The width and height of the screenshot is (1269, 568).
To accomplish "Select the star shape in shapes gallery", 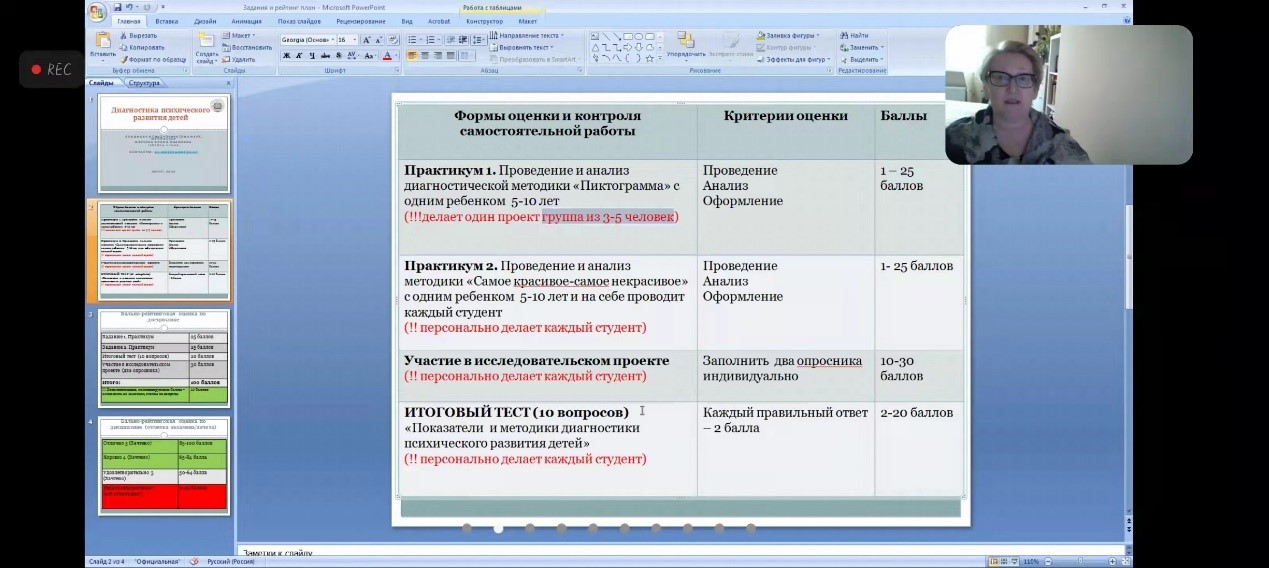I will [x=650, y=59].
